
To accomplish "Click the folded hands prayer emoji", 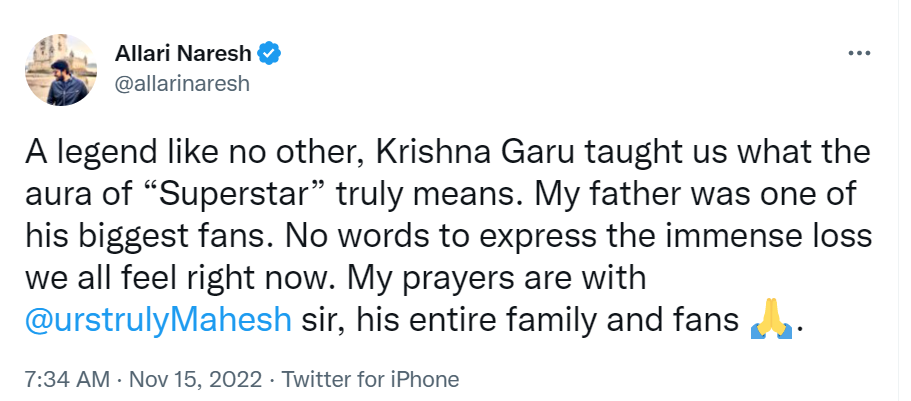I will coord(770,323).
